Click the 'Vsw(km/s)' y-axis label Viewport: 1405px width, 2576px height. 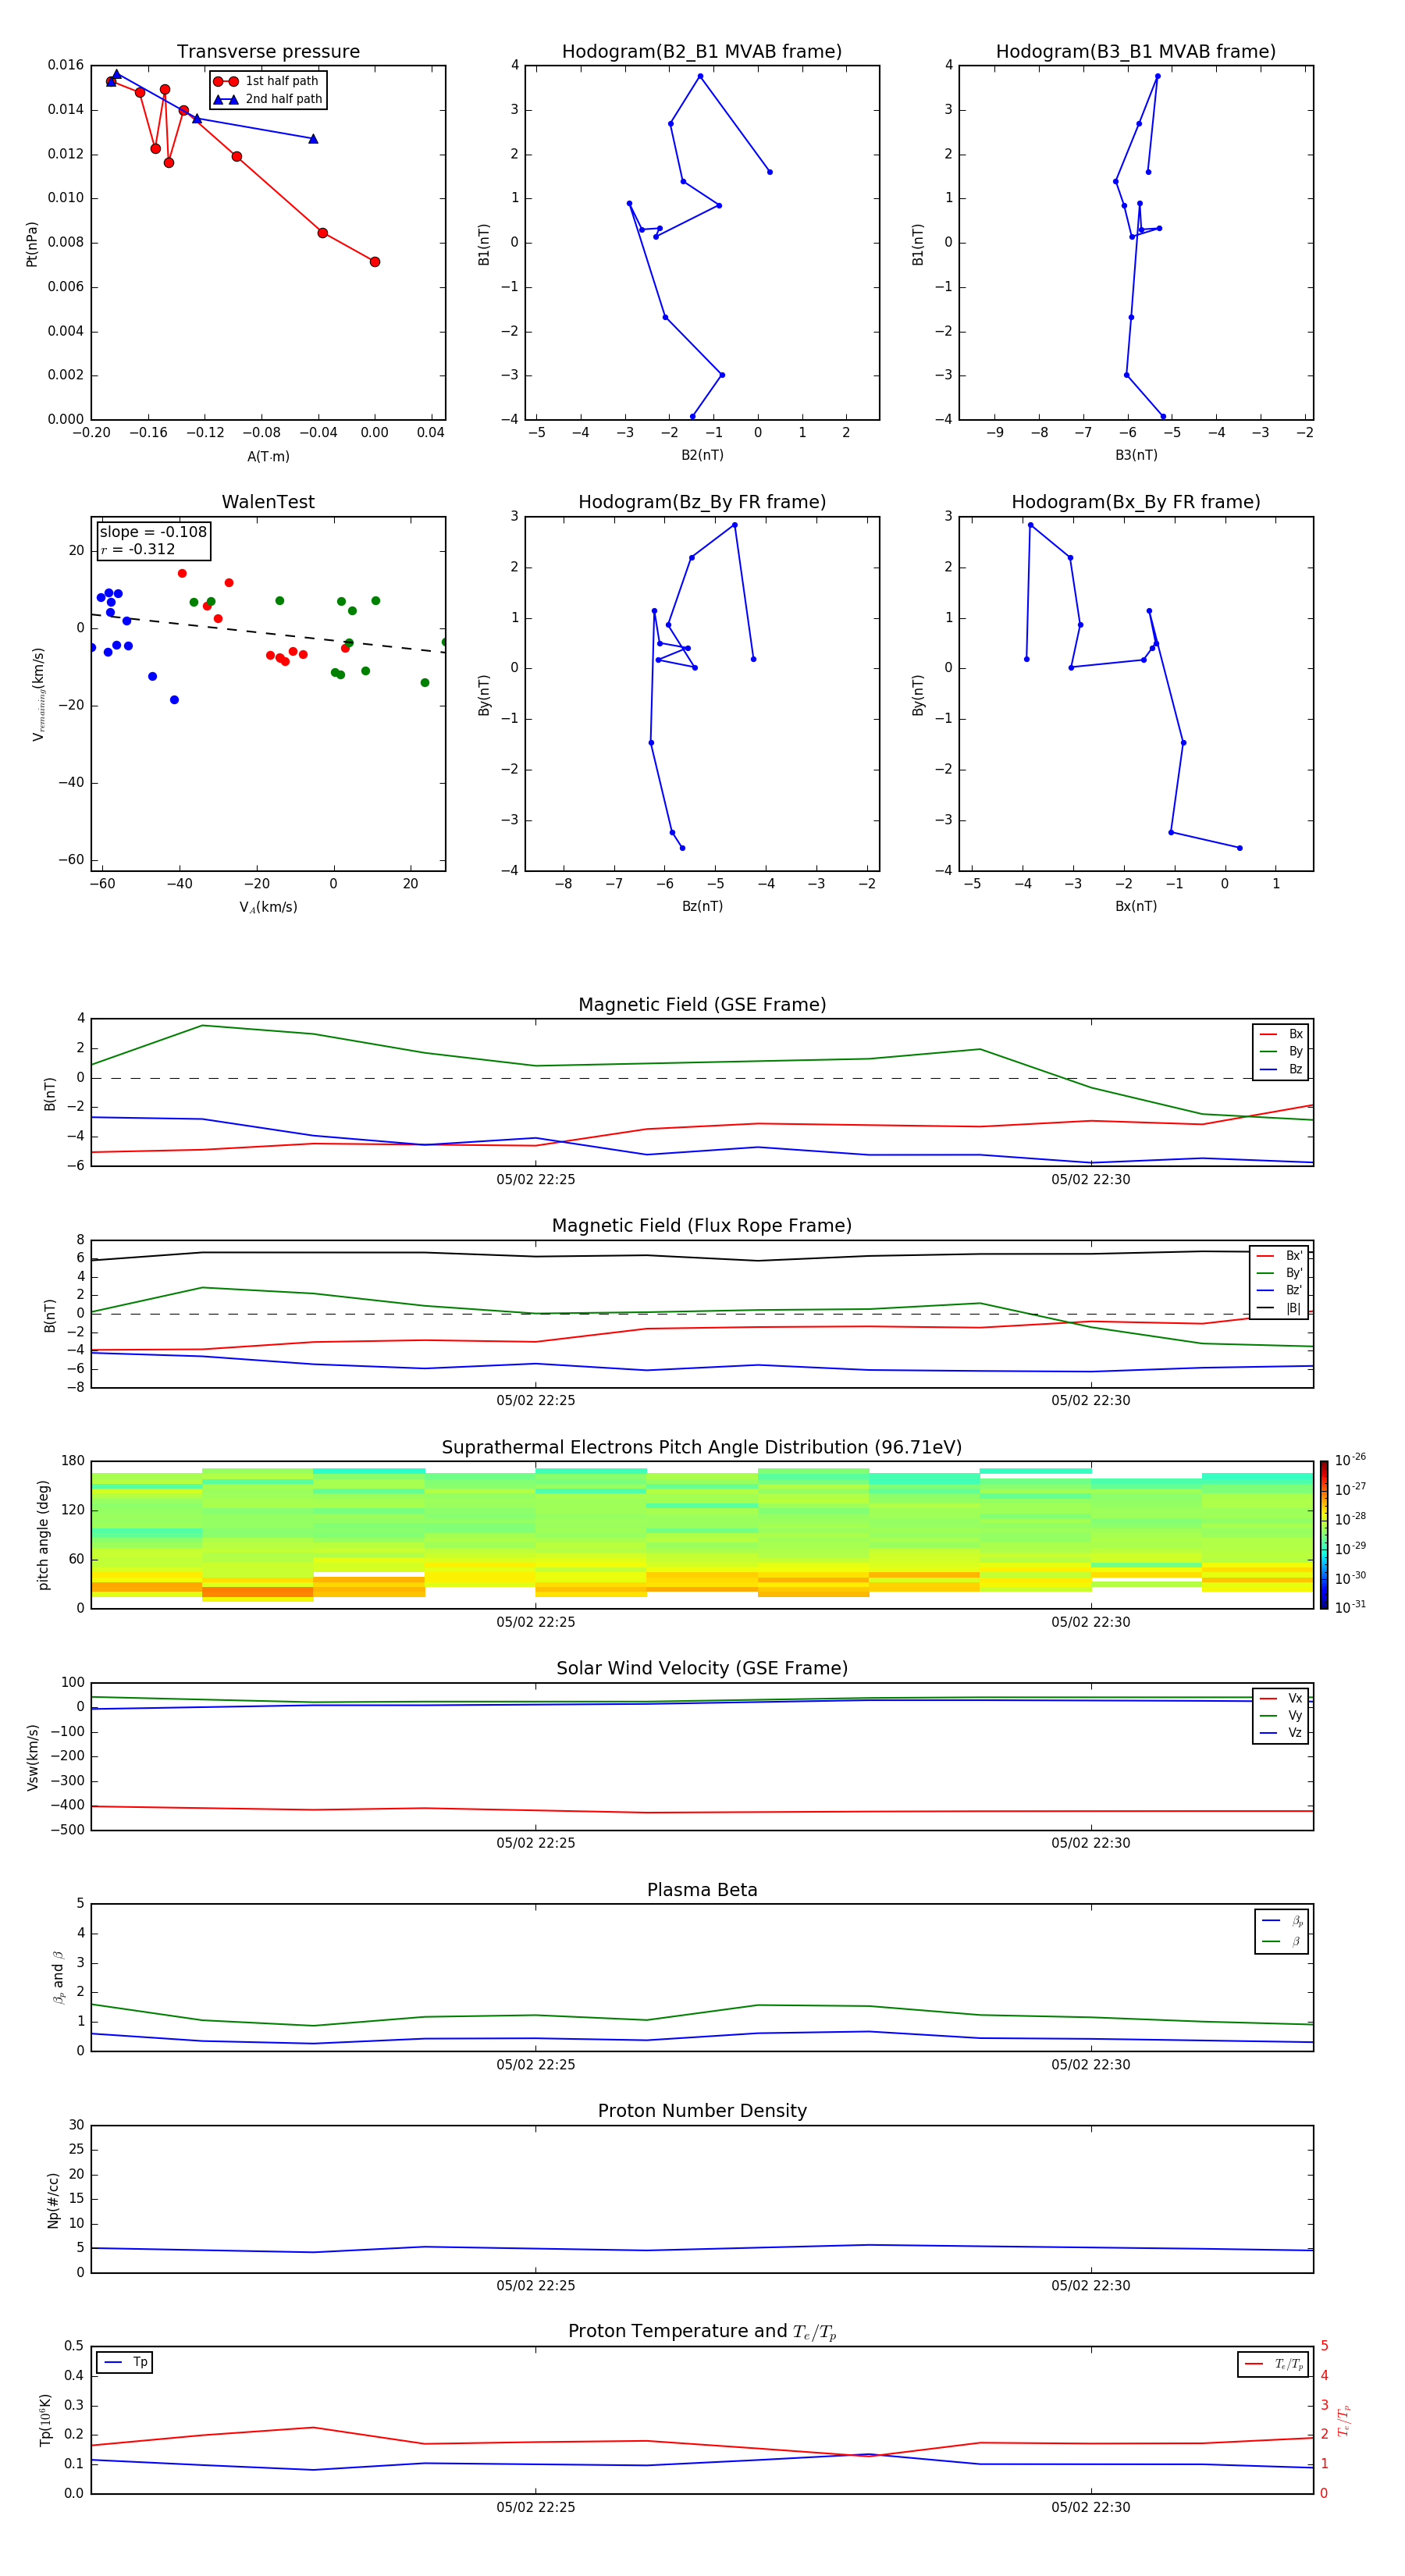32,1757
